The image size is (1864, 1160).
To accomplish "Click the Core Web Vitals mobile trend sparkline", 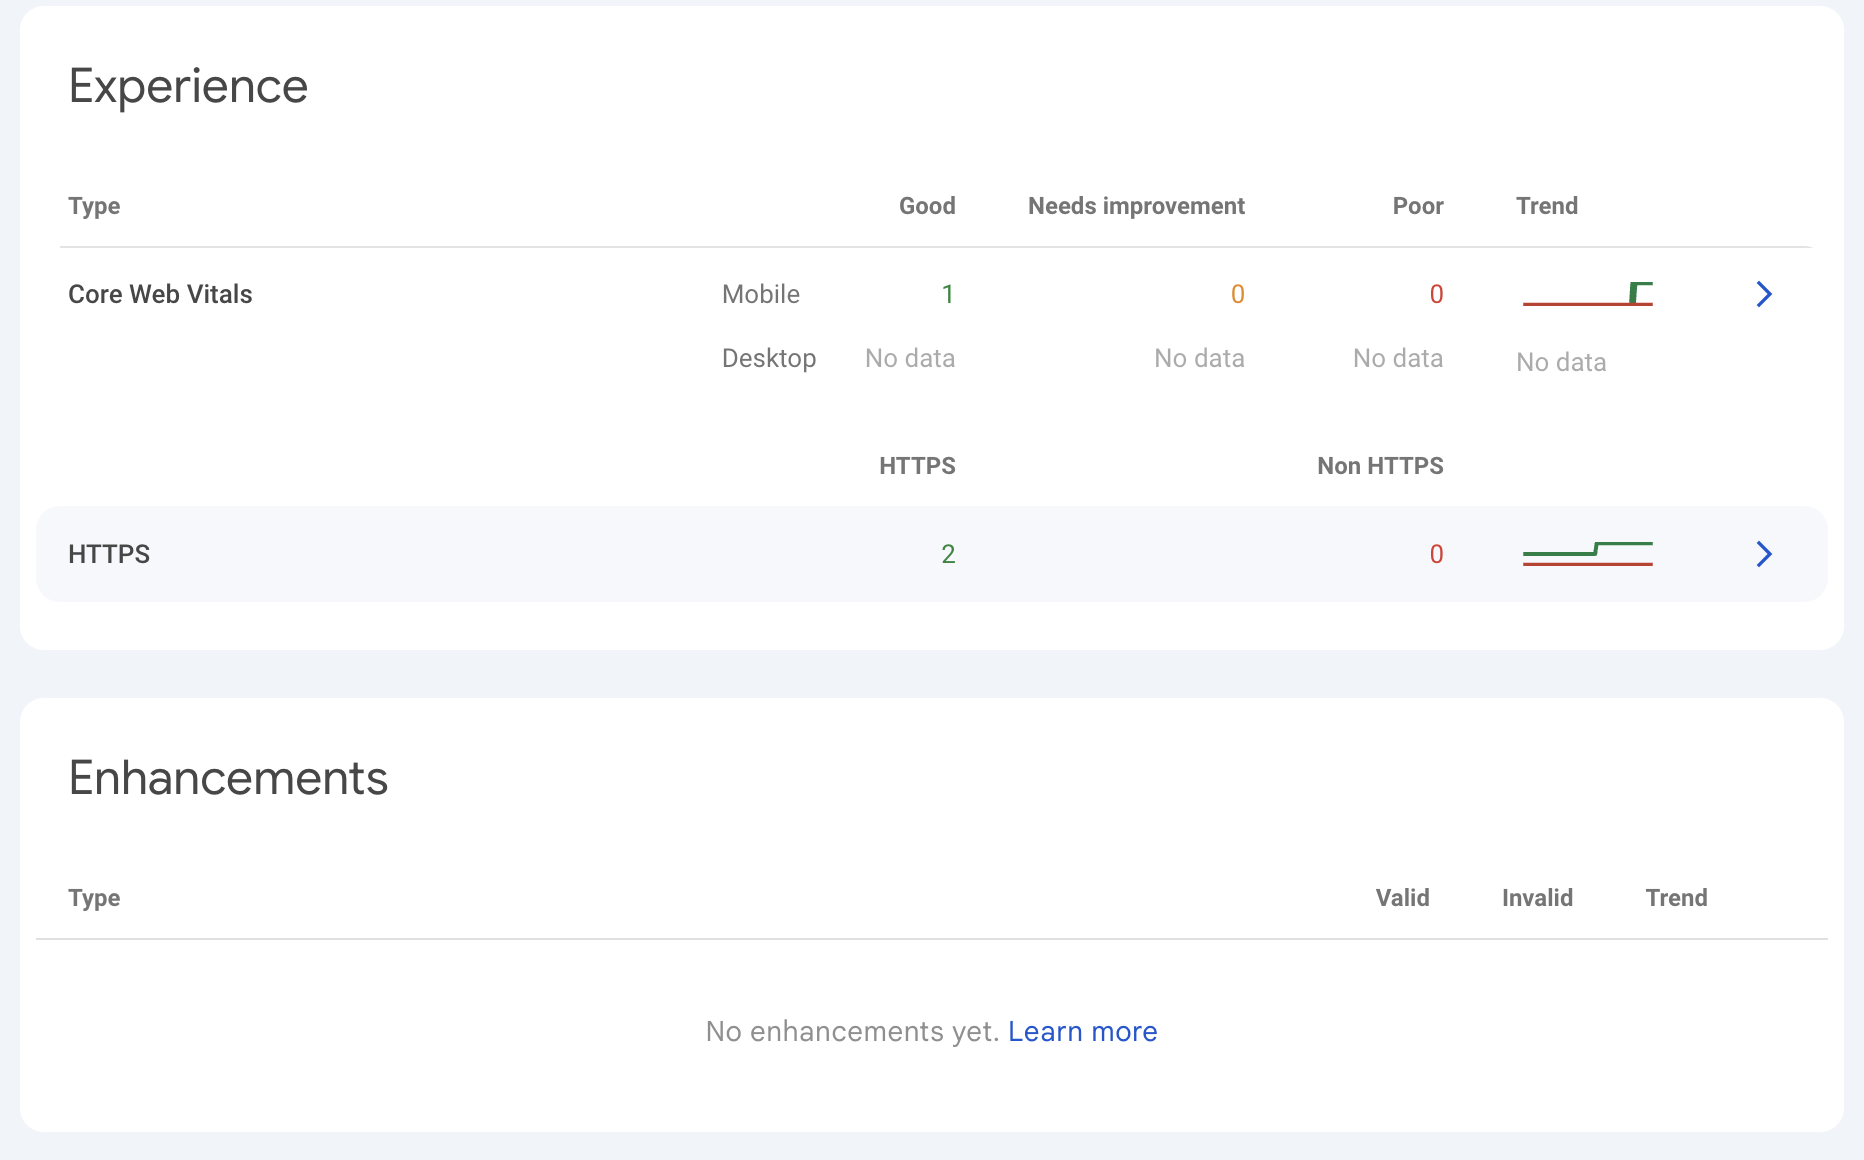I will point(1587,294).
